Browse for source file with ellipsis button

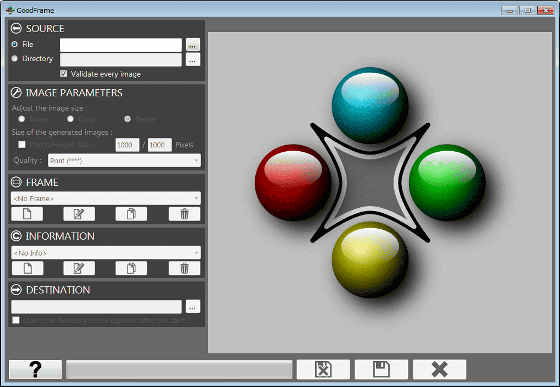(193, 45)
